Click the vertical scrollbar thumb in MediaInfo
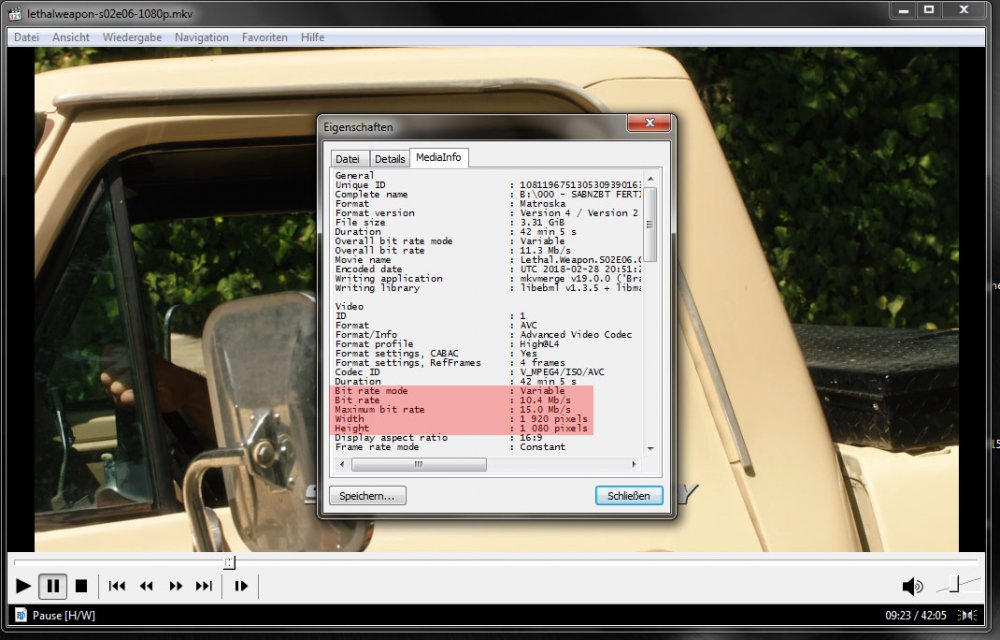Image resolution: width=1000 pixels, height=640 pixels. pos(650,224)
